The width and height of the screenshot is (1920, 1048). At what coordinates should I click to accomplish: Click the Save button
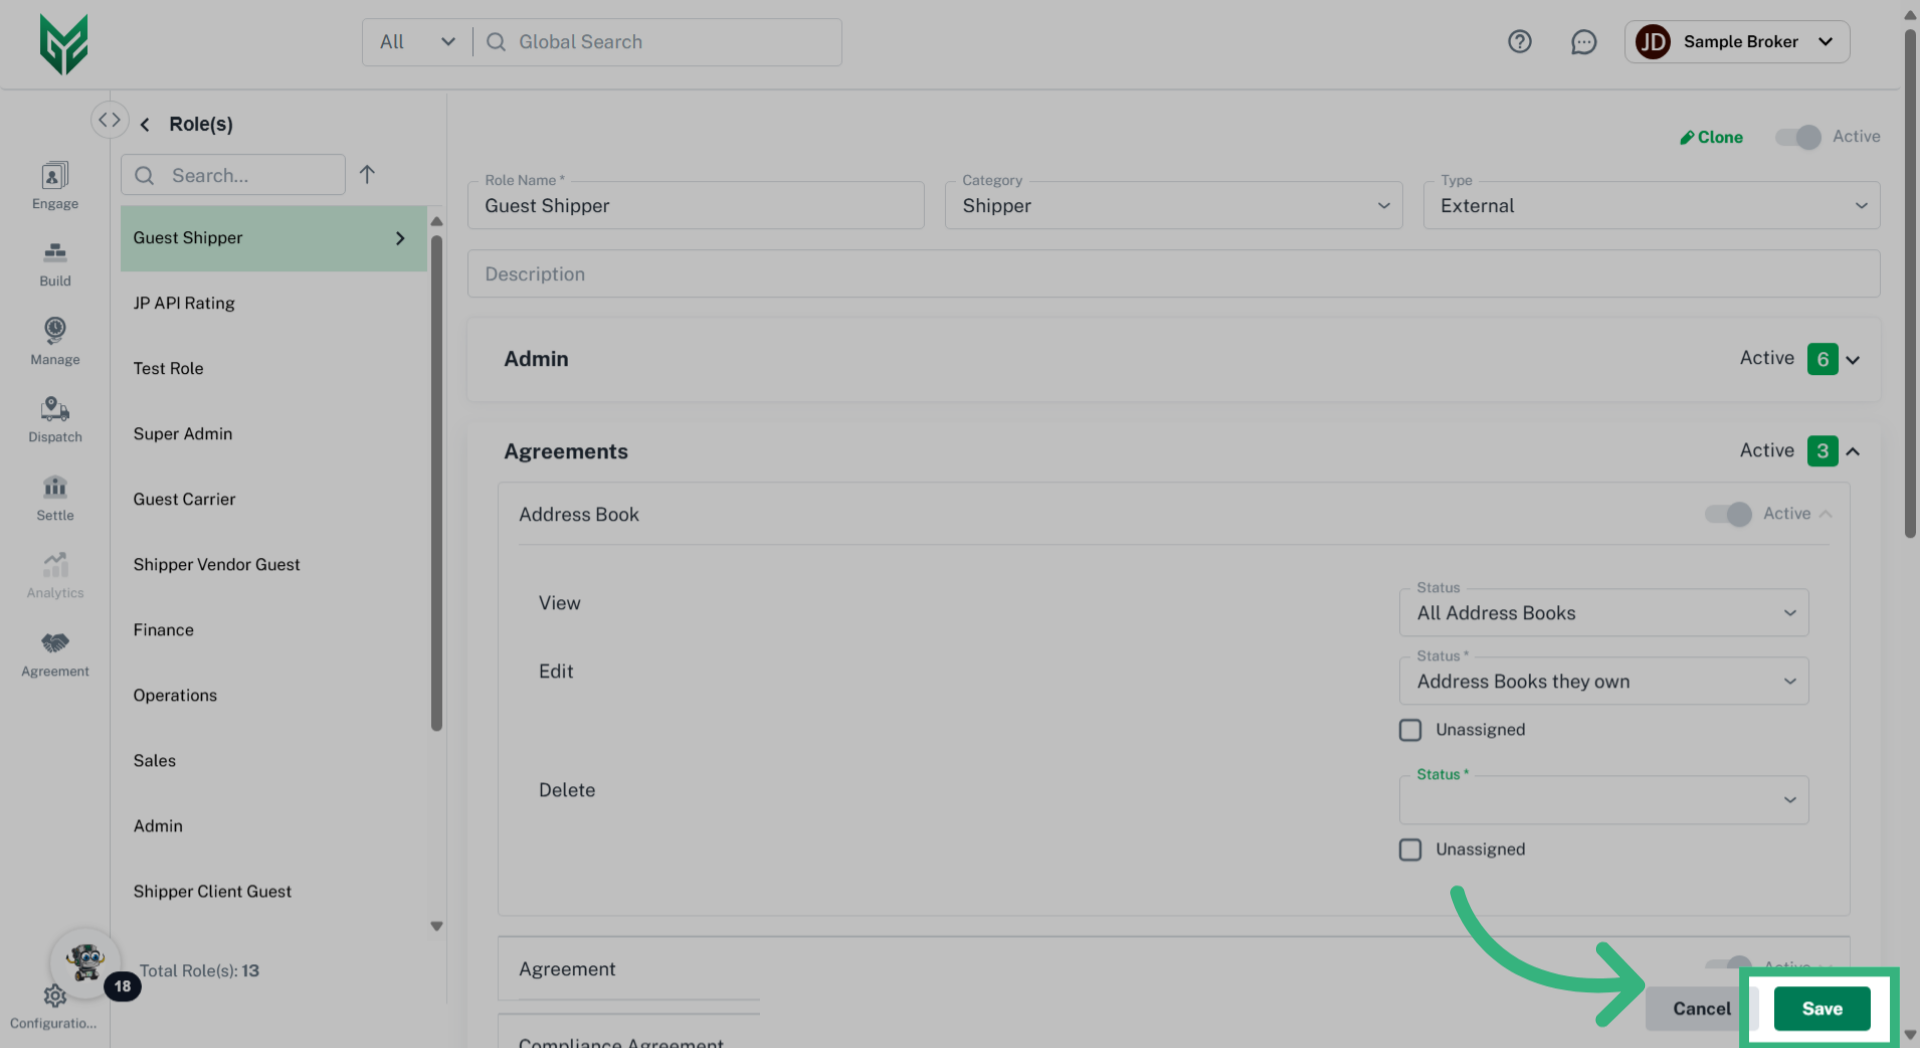pos(1821,1009)
